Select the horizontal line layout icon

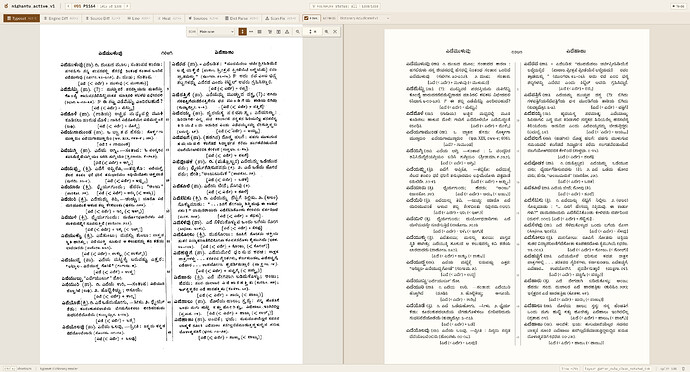pos(251,32)
